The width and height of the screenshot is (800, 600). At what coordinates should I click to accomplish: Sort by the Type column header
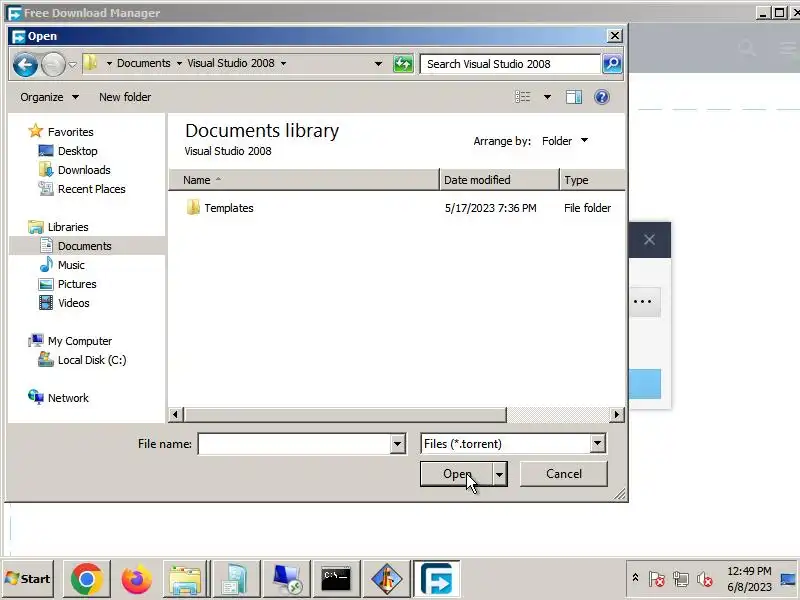pos(592,180)
